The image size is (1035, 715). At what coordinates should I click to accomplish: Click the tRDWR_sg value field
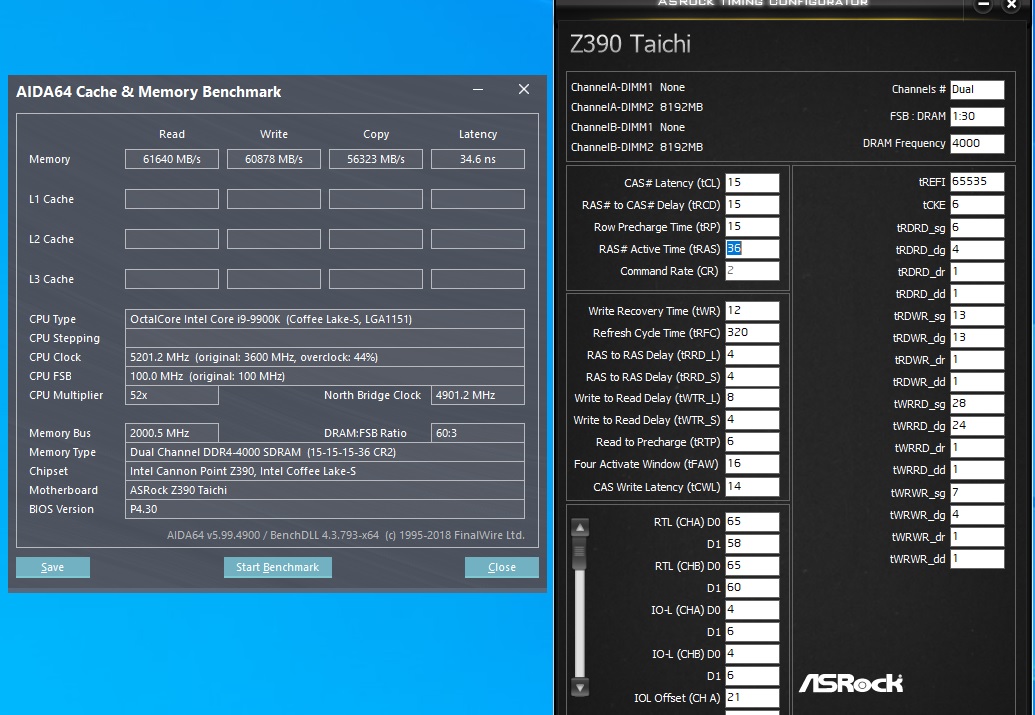coord(977,316)
